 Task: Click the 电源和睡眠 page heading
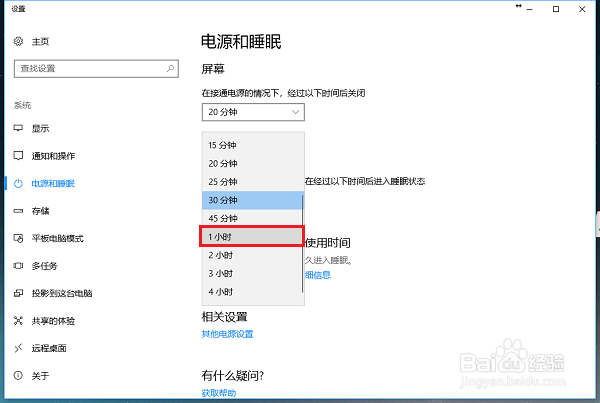241,42
